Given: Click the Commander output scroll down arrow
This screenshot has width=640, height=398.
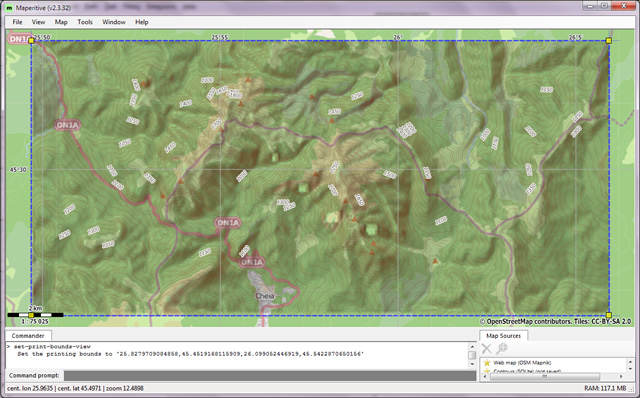Looking at the screenshot, I should pyautogui.click(x=472, y=364).
